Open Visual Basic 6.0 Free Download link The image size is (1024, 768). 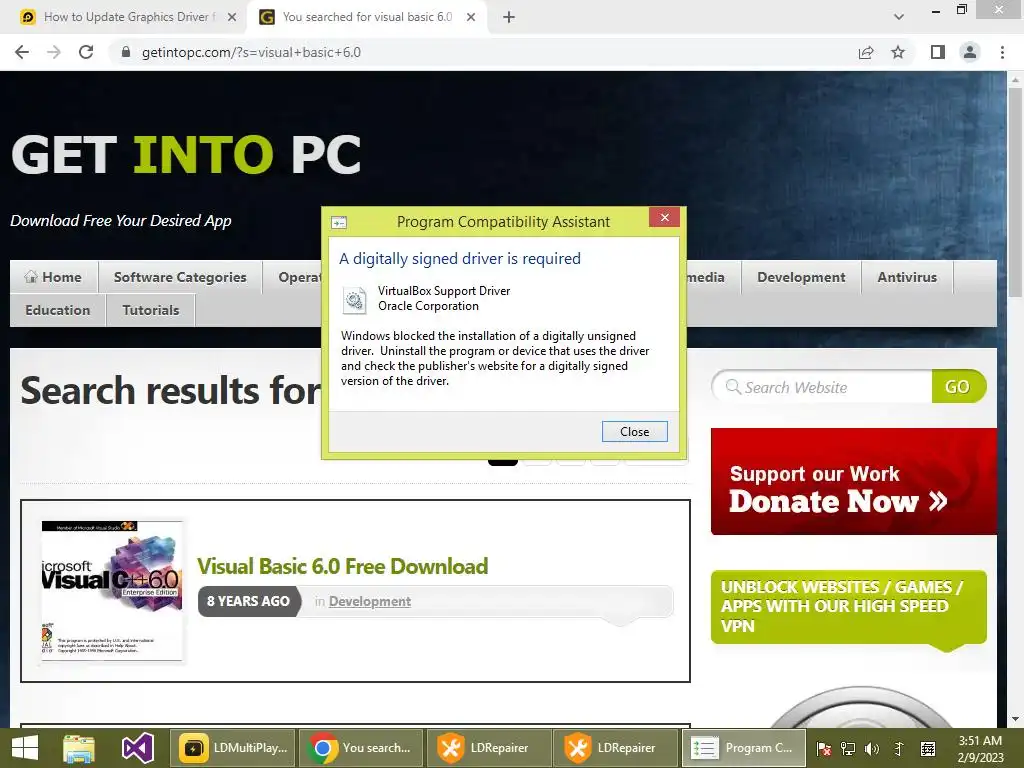tap(342, 566)
